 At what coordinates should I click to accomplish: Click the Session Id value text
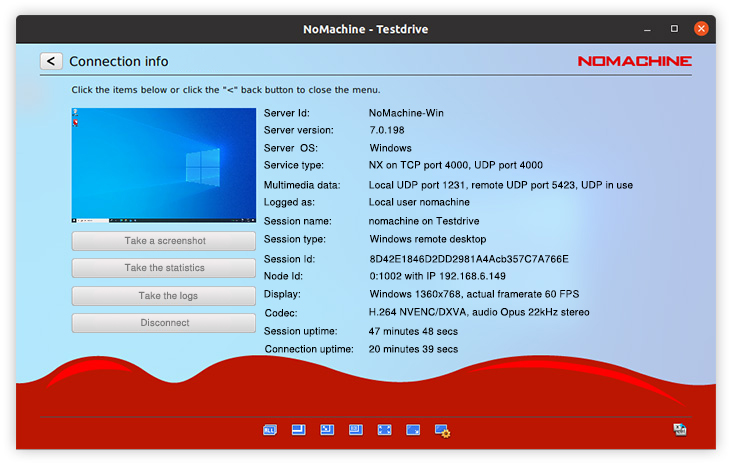pyautogui.click(x=468, y=259)
